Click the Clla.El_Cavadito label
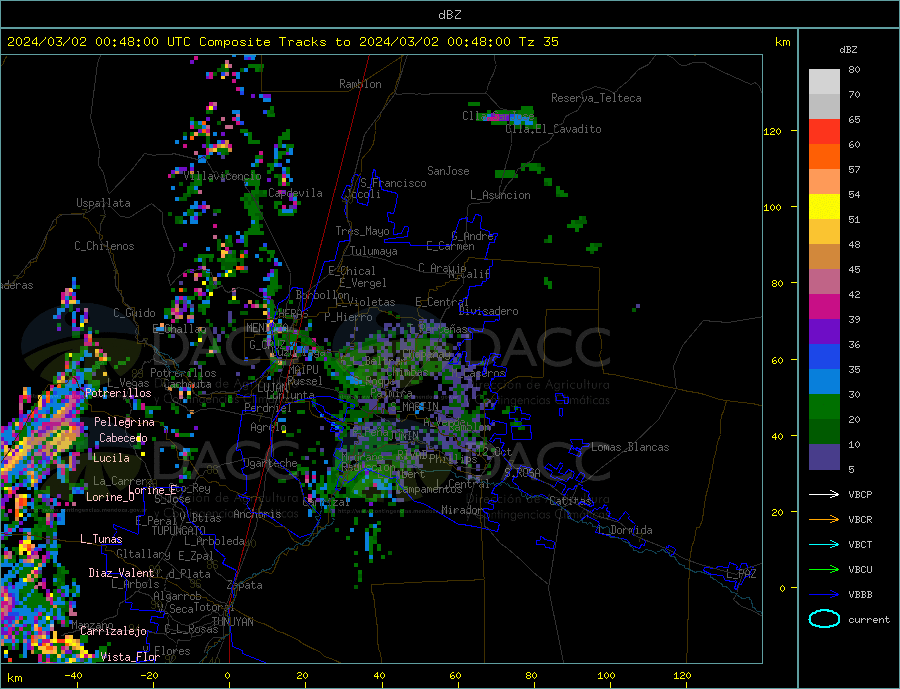The height and width of the screenshot is (689, 900). 553,129
